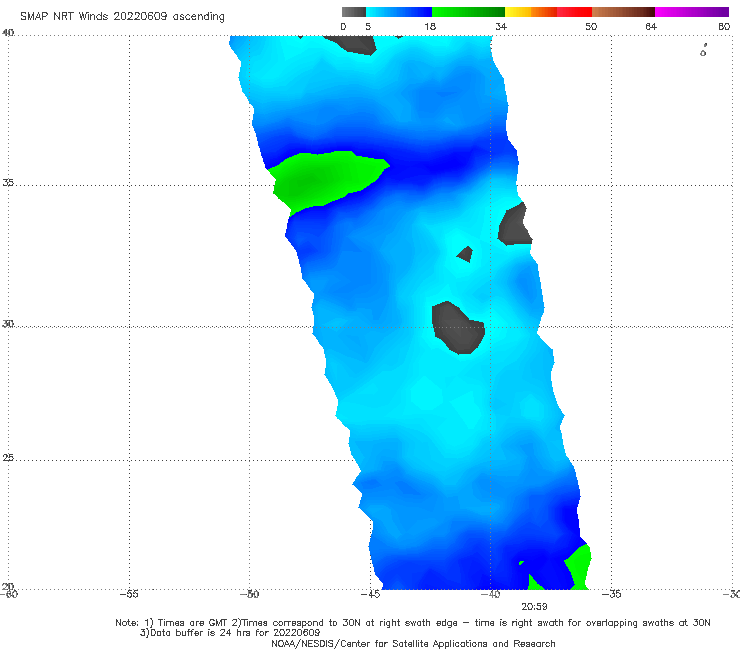740x650 pixels.
Task: Click the latitude label '35'
Action: tap(8, 182)
